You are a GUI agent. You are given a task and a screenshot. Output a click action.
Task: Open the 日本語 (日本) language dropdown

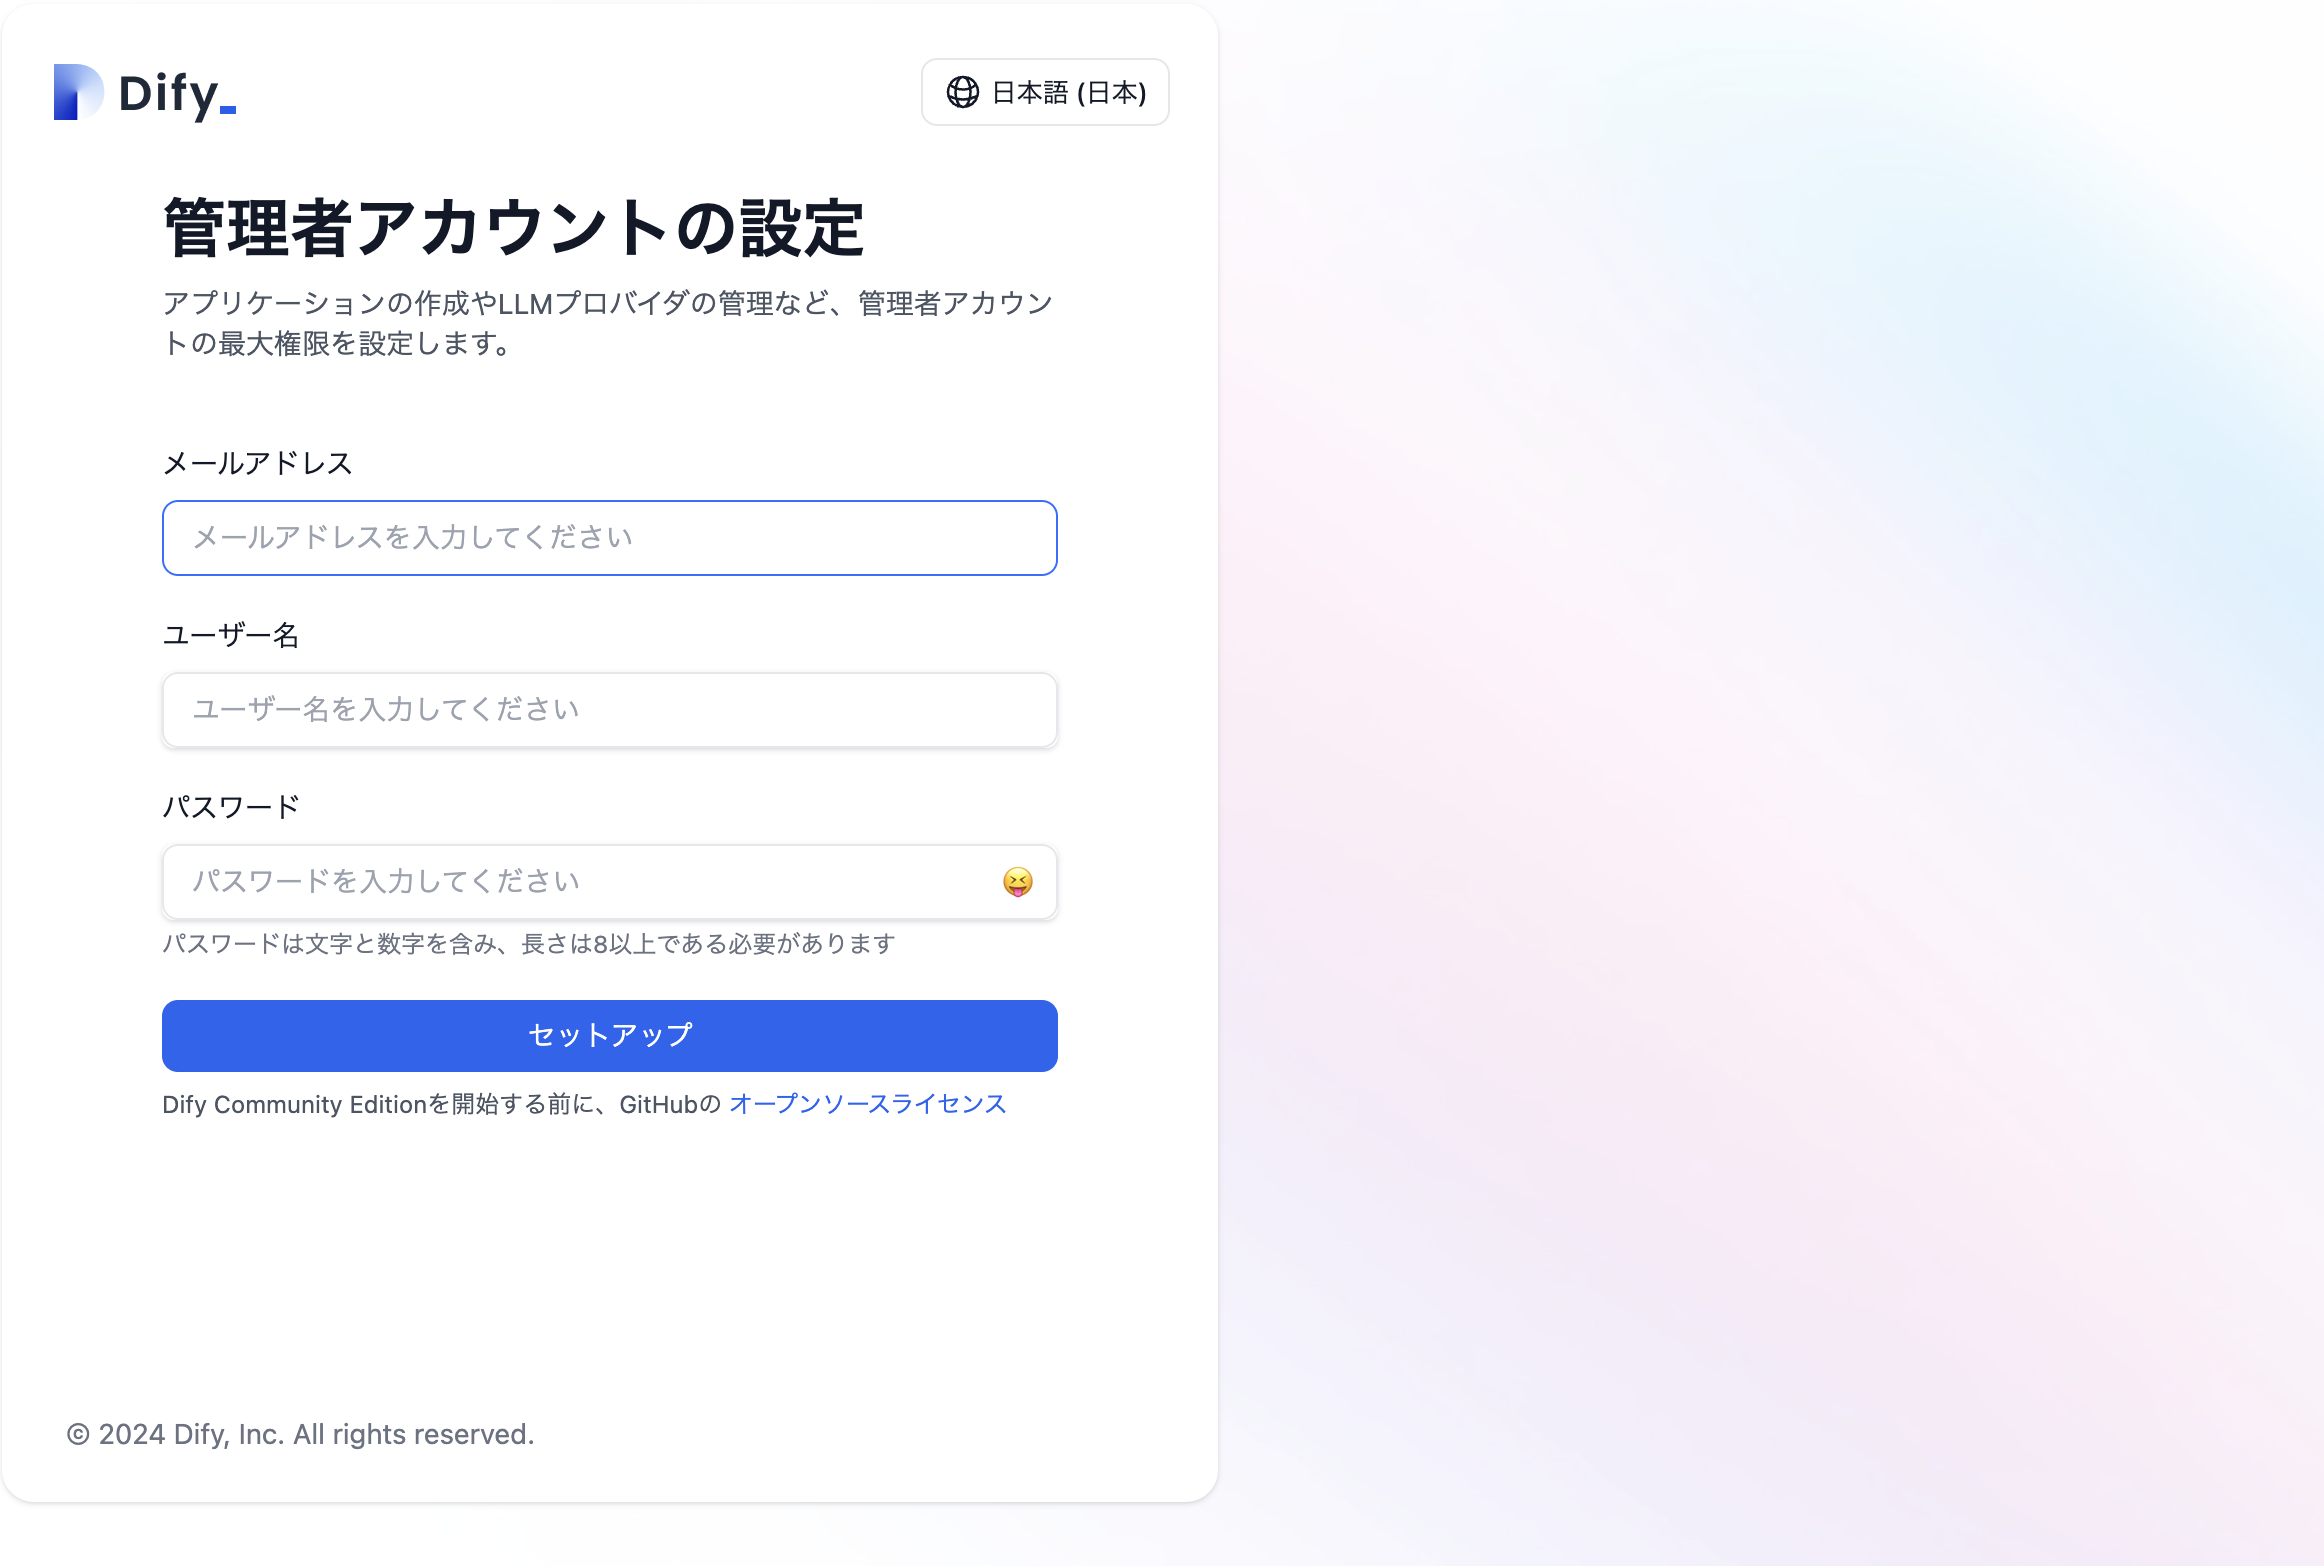(x=1068, y=92)
